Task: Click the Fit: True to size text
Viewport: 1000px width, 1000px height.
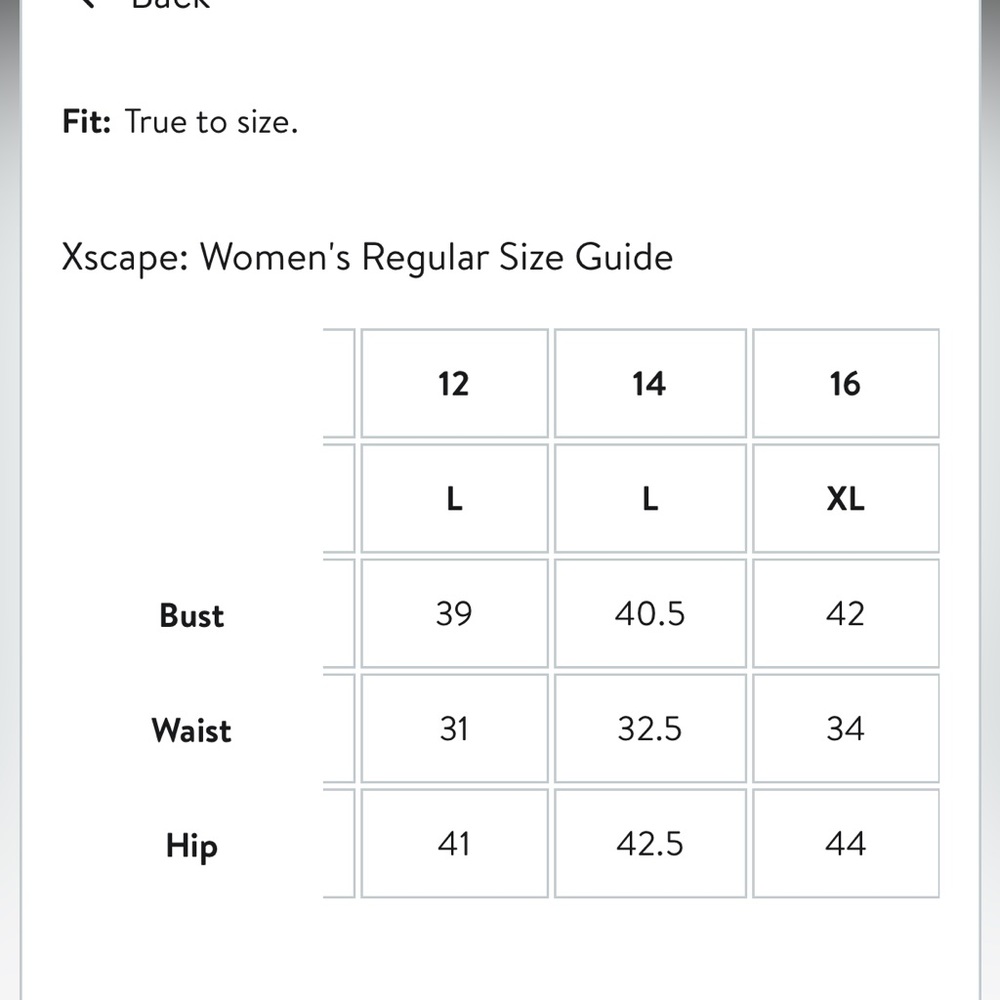Action: [x=180, y=121]
